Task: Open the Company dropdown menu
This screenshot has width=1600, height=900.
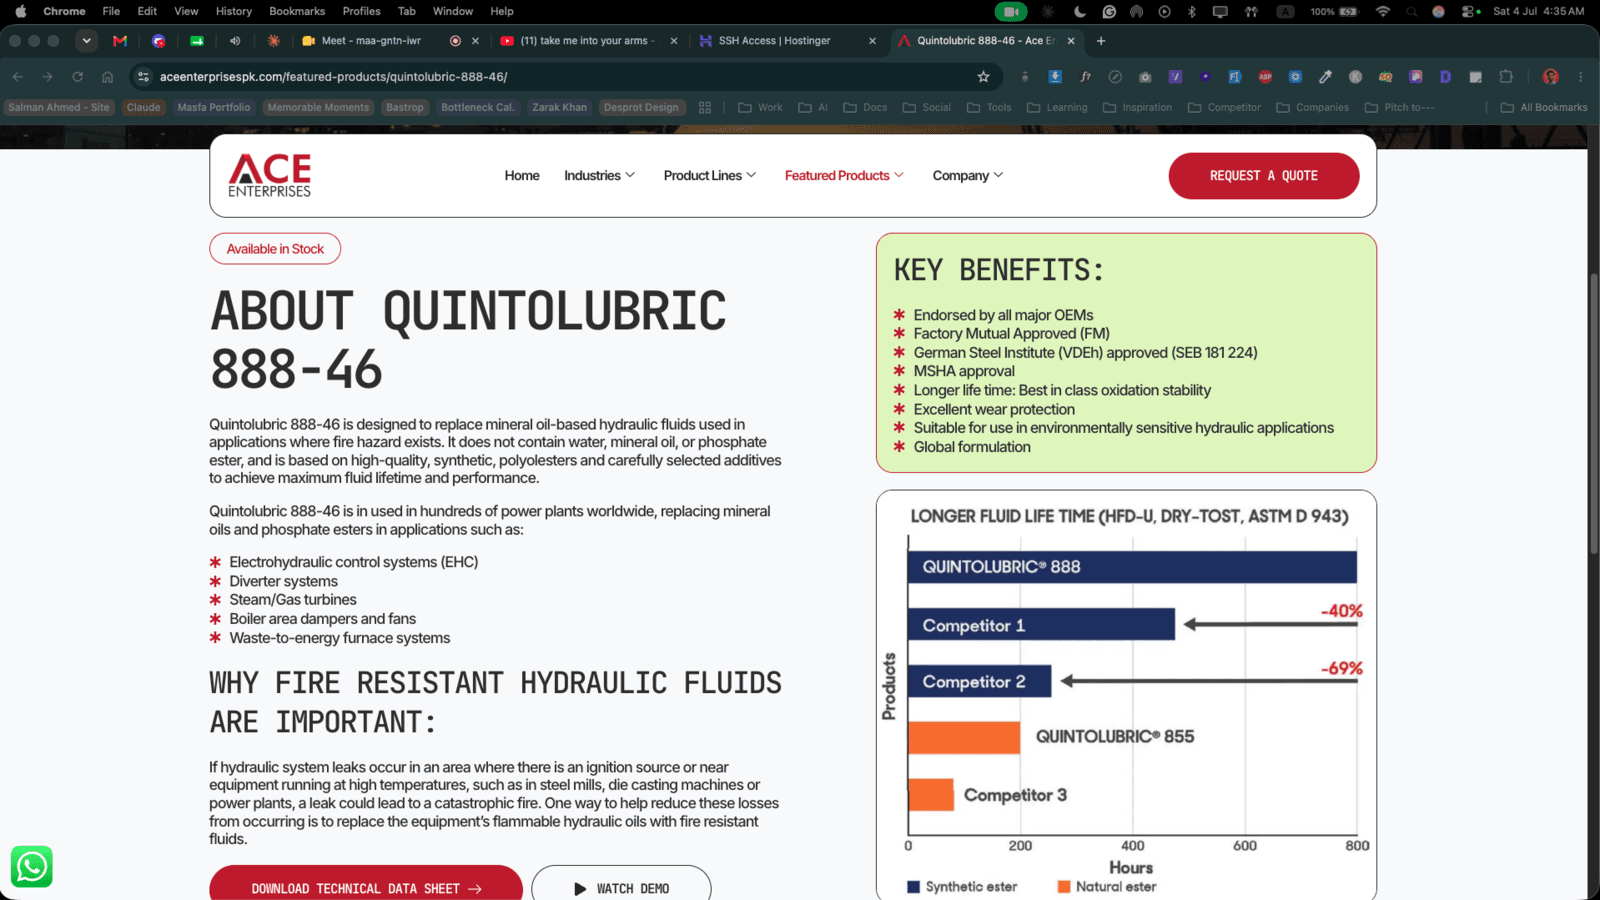Action: tap(968, 176)
